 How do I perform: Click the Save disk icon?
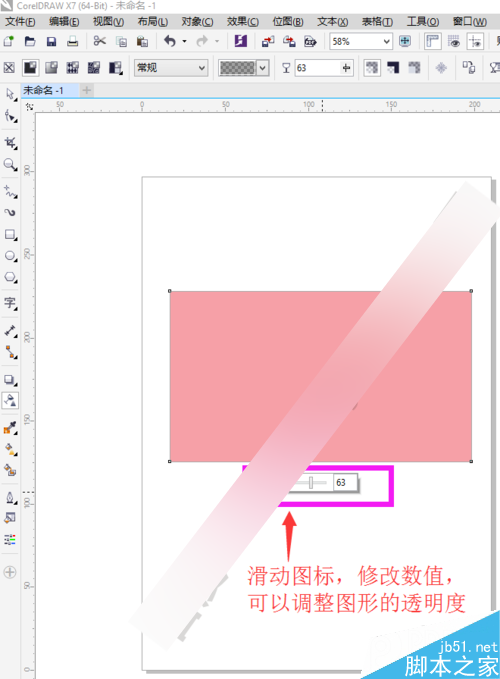[x=52, y=42]
